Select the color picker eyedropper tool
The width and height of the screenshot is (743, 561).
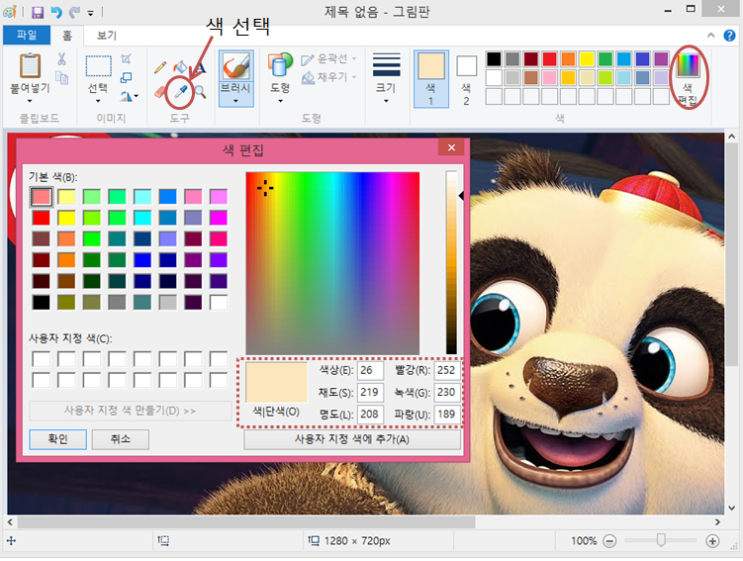[x=181, y=91]
